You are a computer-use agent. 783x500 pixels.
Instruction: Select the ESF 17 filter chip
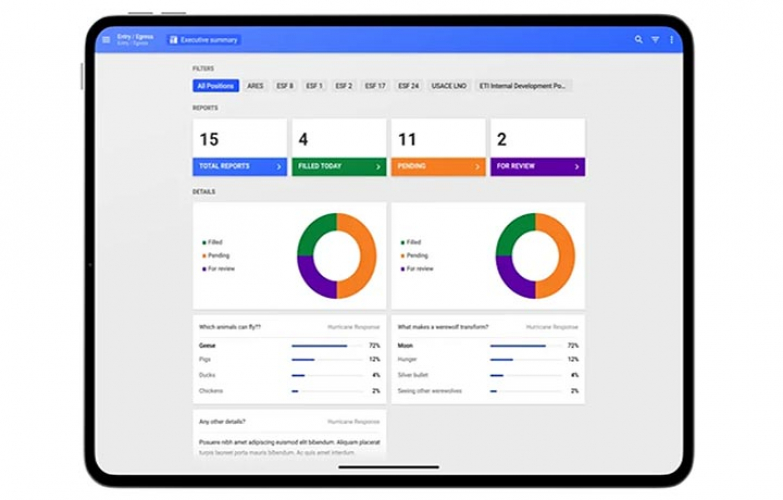coord(375,86)
